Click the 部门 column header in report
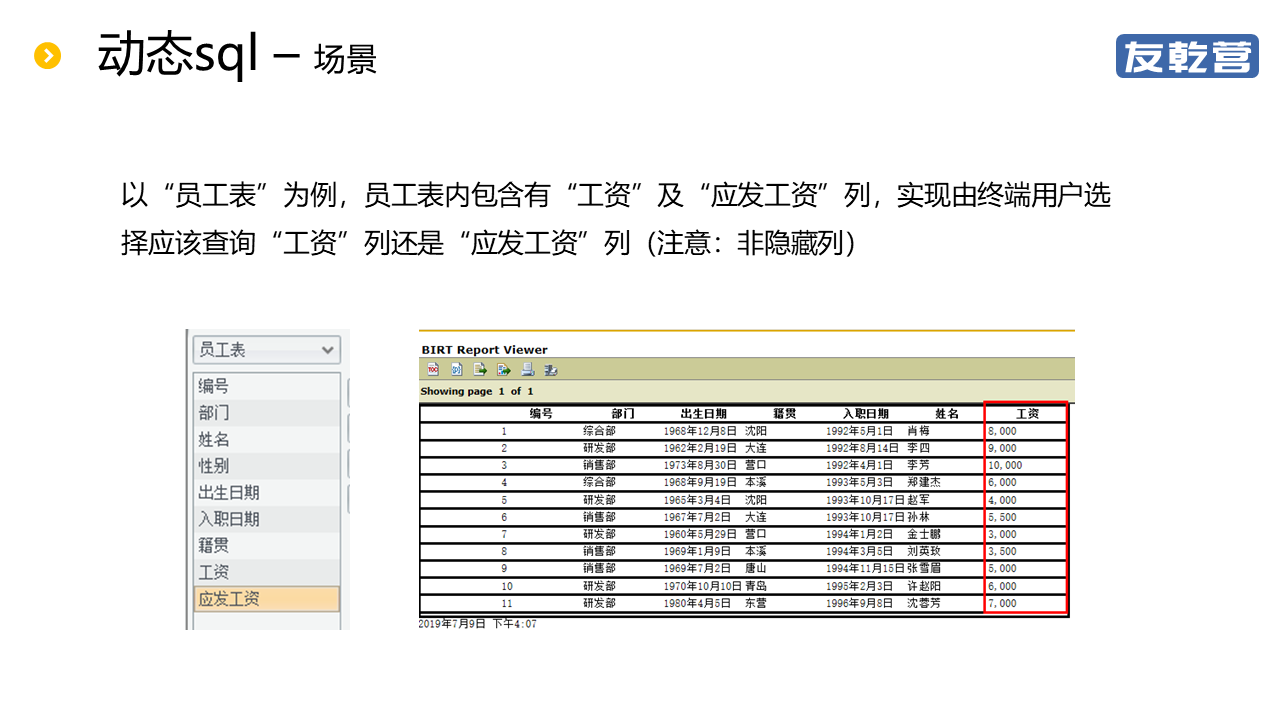The height and width of the screenshot is (720, 1280). pyautogui.click(x=623, y=413)
